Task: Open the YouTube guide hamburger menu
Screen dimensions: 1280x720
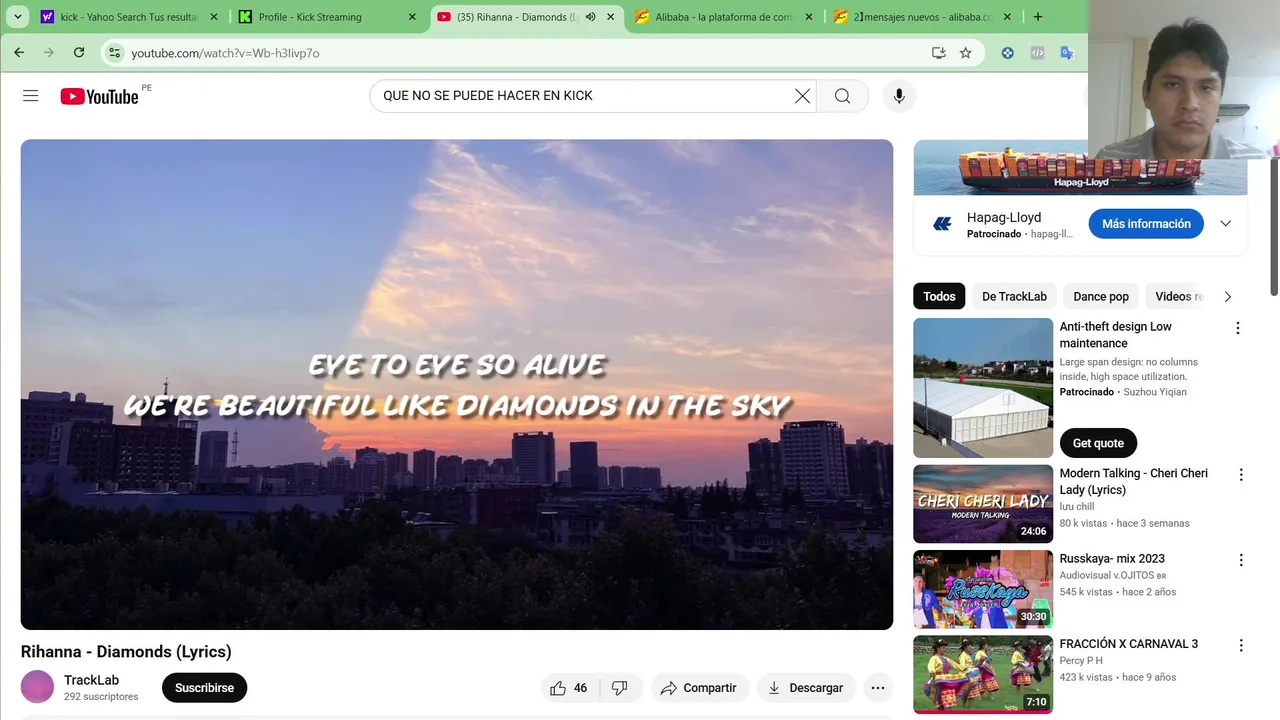Action: [31, 96]
